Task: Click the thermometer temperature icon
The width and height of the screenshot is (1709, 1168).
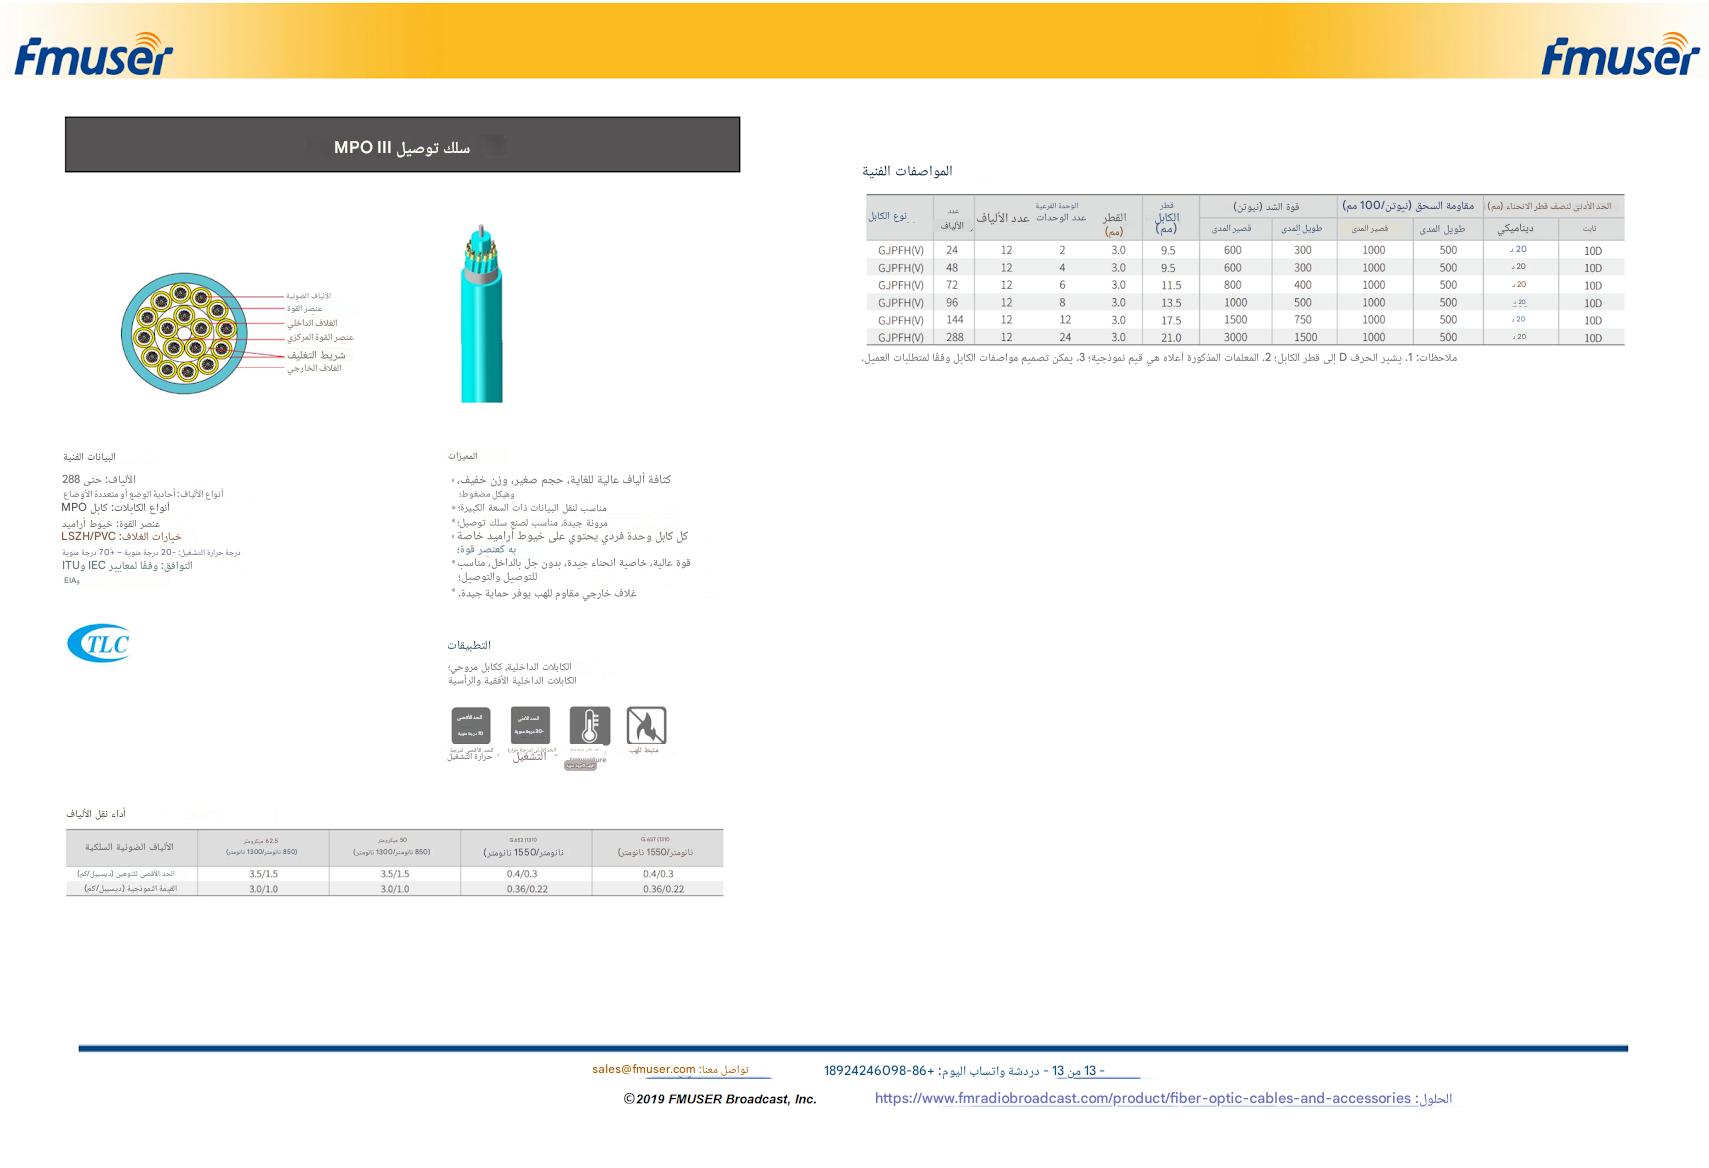Action: pyautogui.click(x=590, y=726)
